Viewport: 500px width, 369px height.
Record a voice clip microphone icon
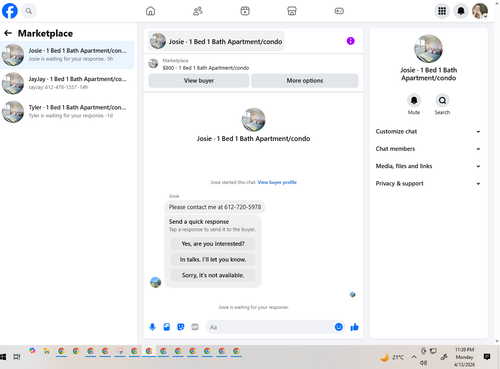152,327
